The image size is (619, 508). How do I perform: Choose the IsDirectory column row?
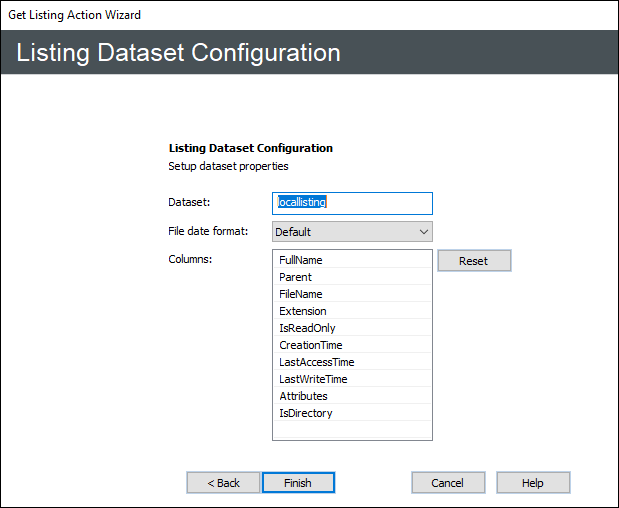(x=352, y=413)
